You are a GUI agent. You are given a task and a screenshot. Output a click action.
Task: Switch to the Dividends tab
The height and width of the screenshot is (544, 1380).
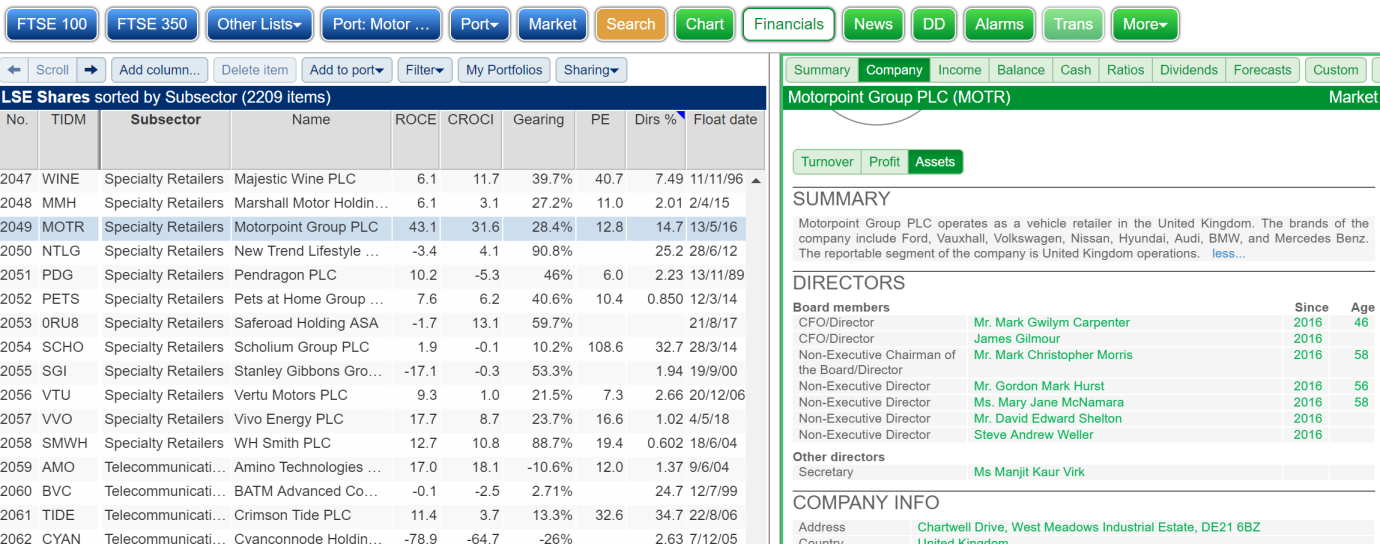tap(1188, 70)
